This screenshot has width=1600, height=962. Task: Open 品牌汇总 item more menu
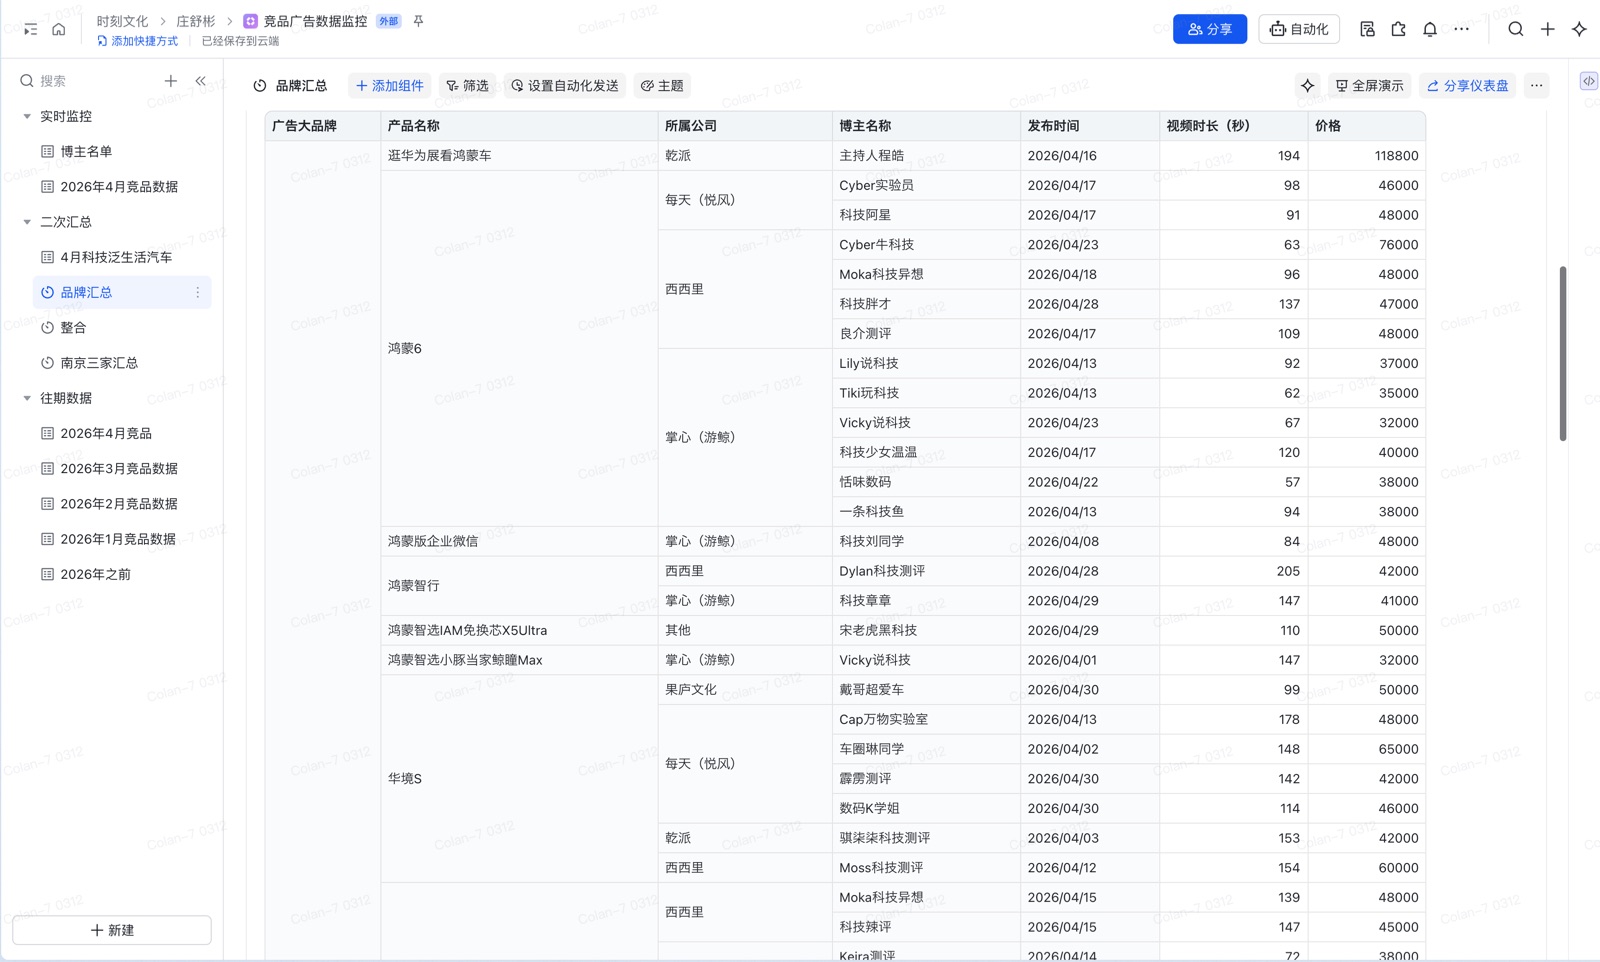coord(197,292)
